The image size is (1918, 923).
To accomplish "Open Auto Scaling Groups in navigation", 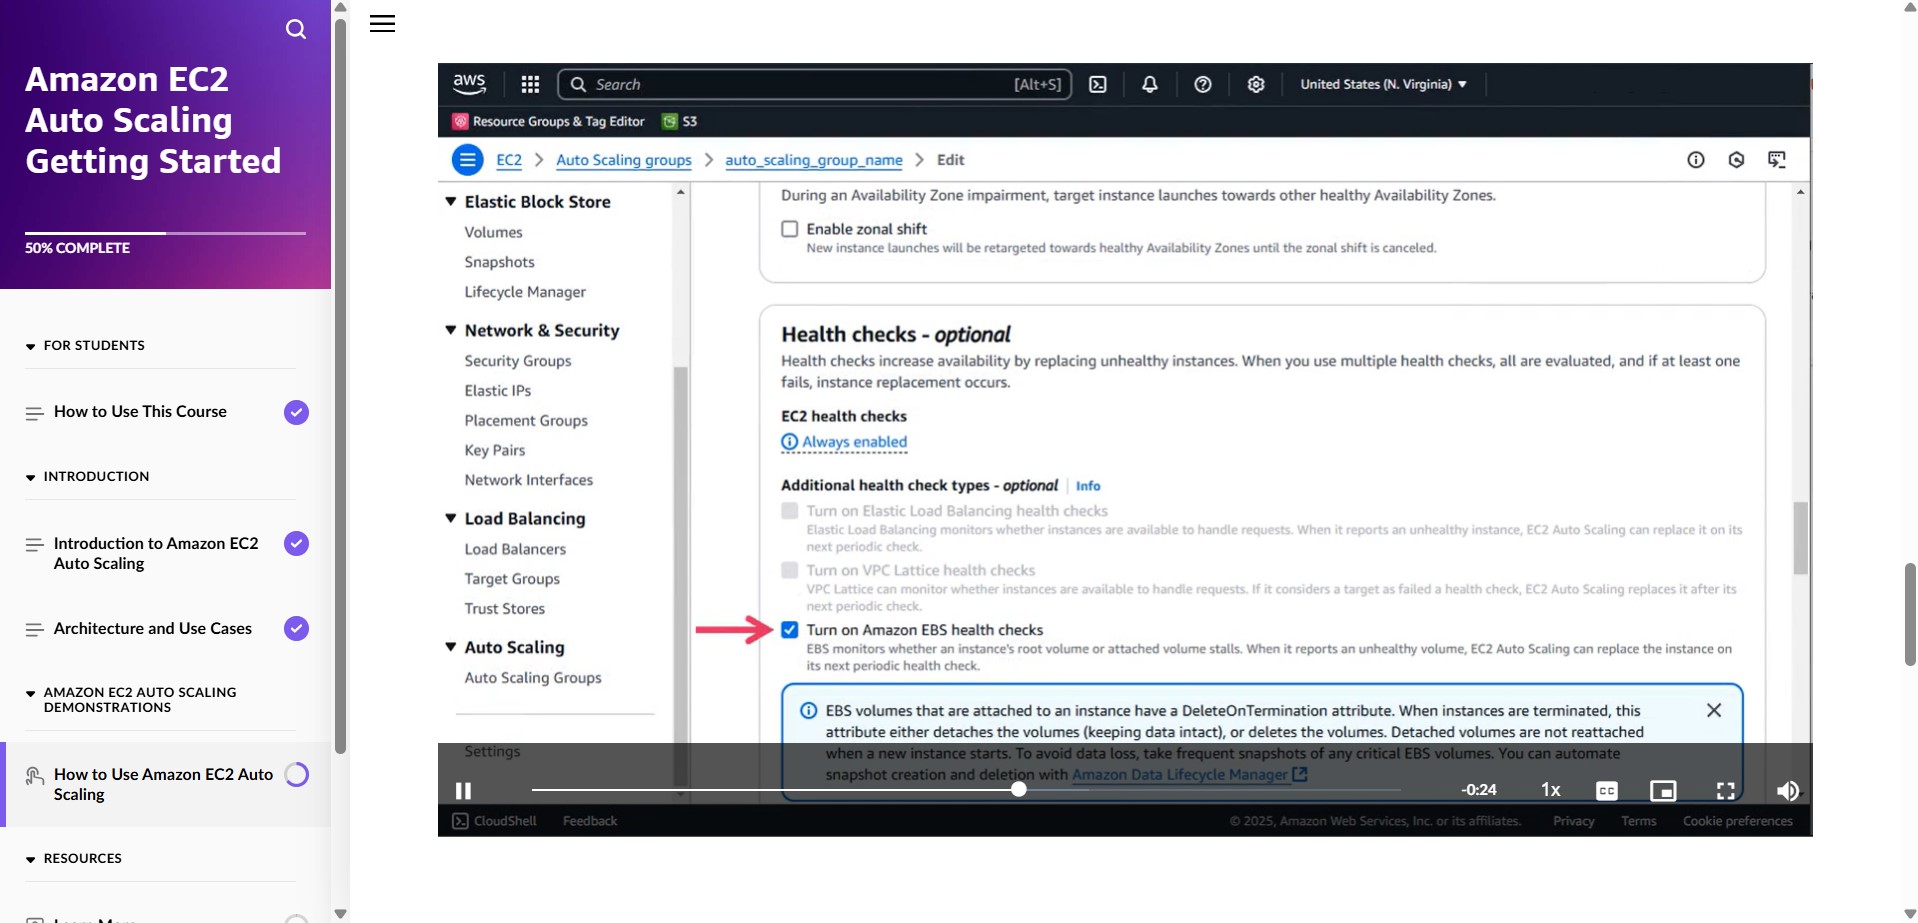I will pos(533,678).
